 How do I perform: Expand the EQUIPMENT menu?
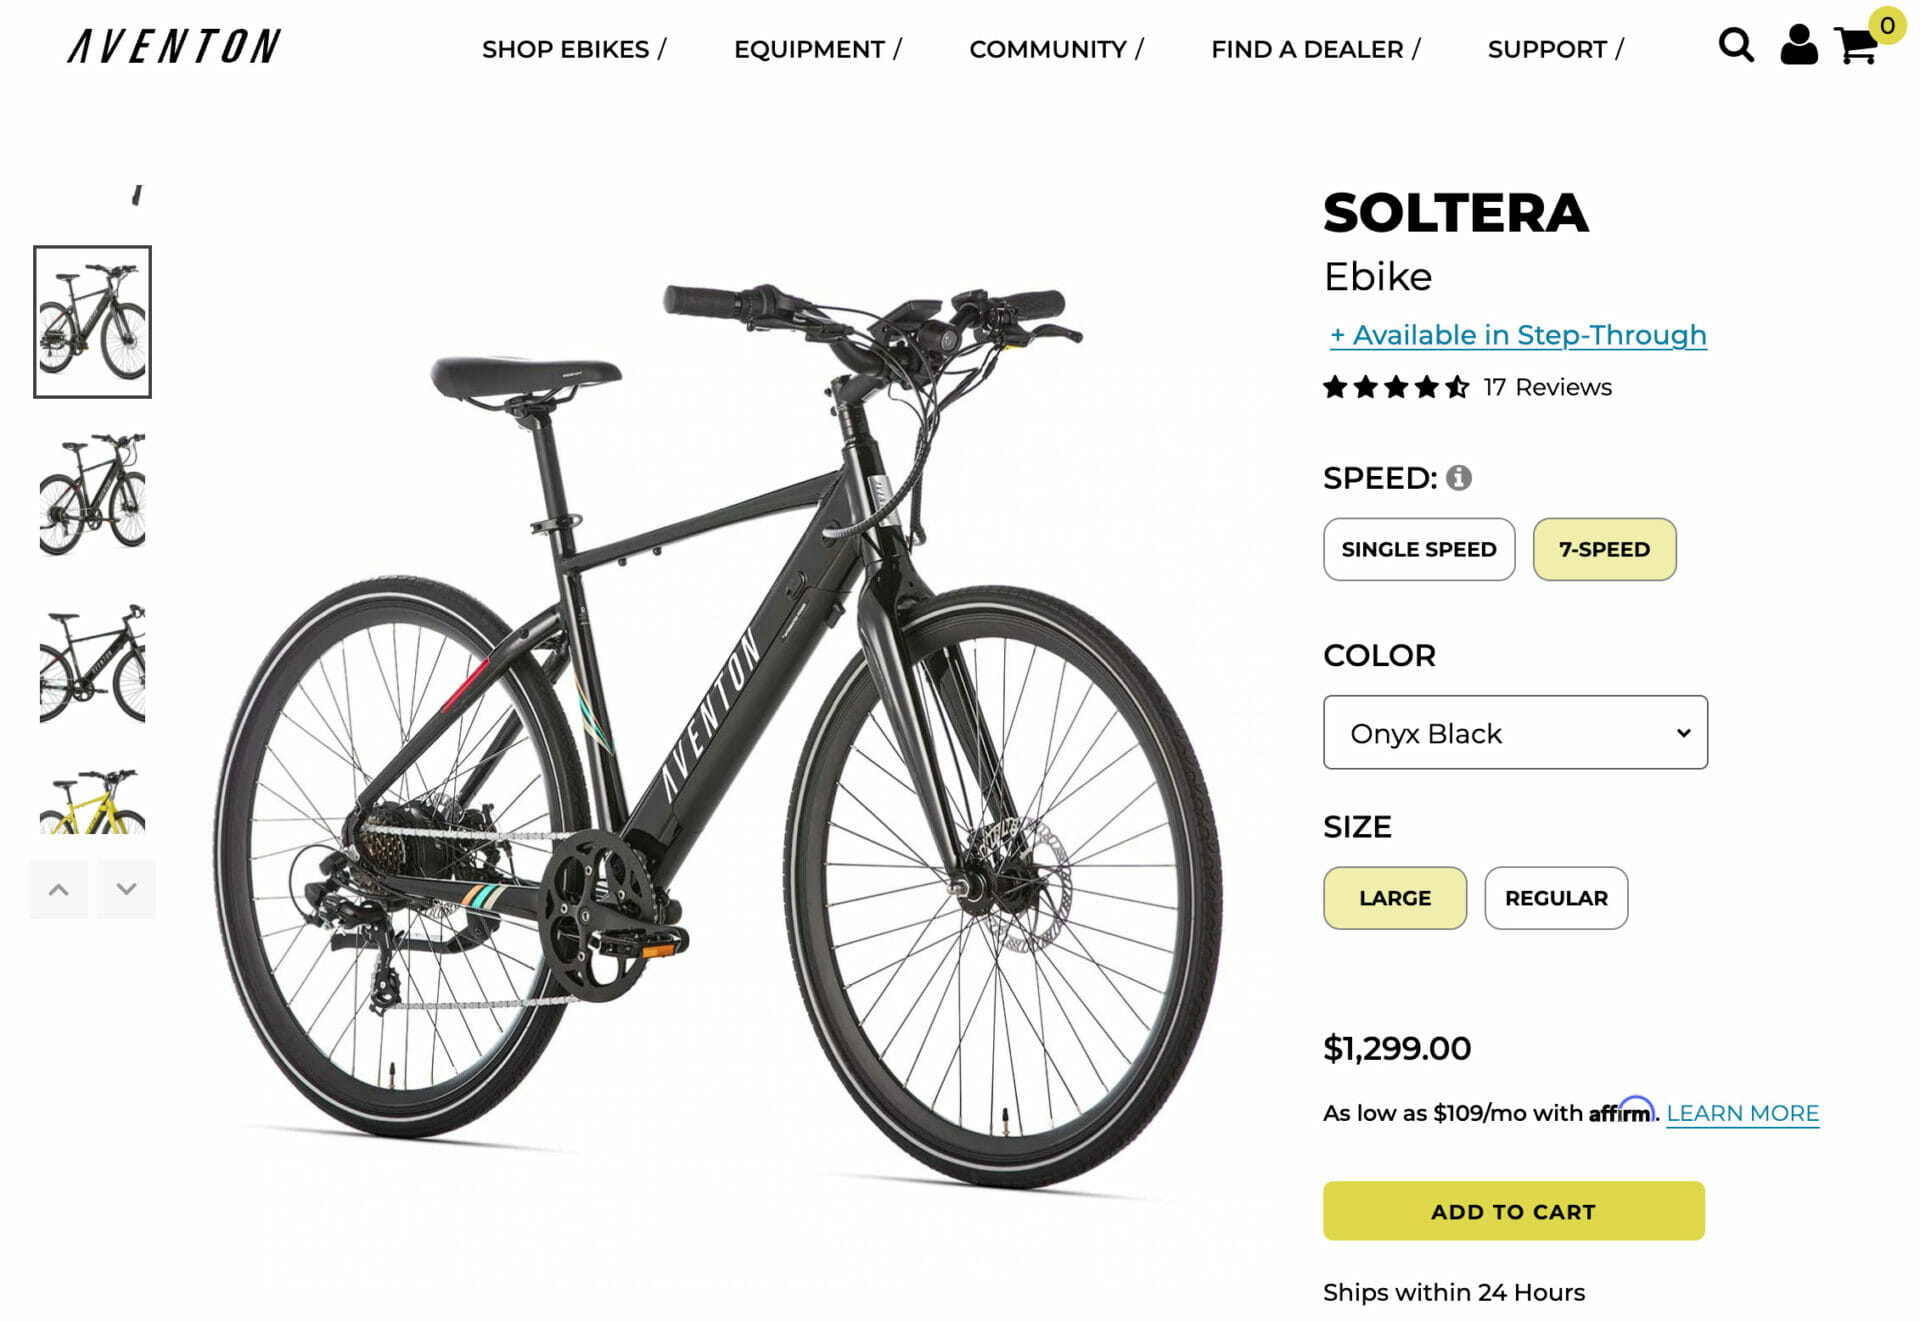point(817,48)
